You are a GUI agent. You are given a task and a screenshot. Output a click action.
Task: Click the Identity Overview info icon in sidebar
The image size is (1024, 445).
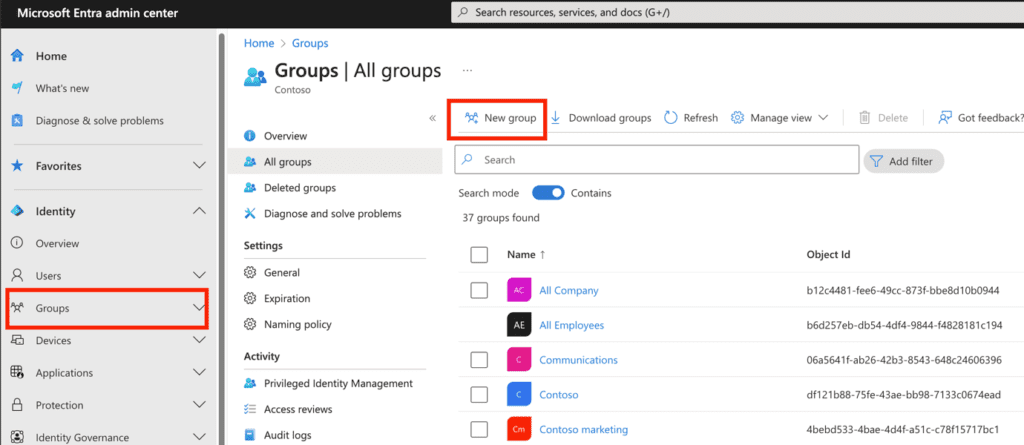point(18,243)
